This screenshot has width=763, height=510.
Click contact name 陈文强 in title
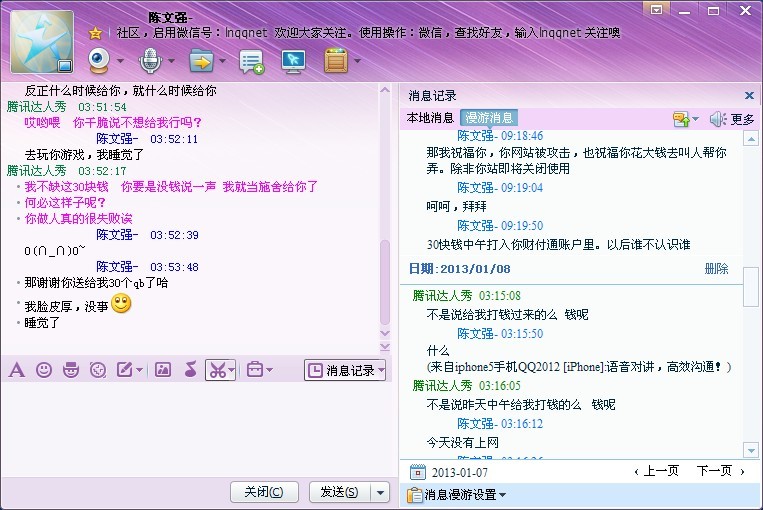(x=170, y=18)
